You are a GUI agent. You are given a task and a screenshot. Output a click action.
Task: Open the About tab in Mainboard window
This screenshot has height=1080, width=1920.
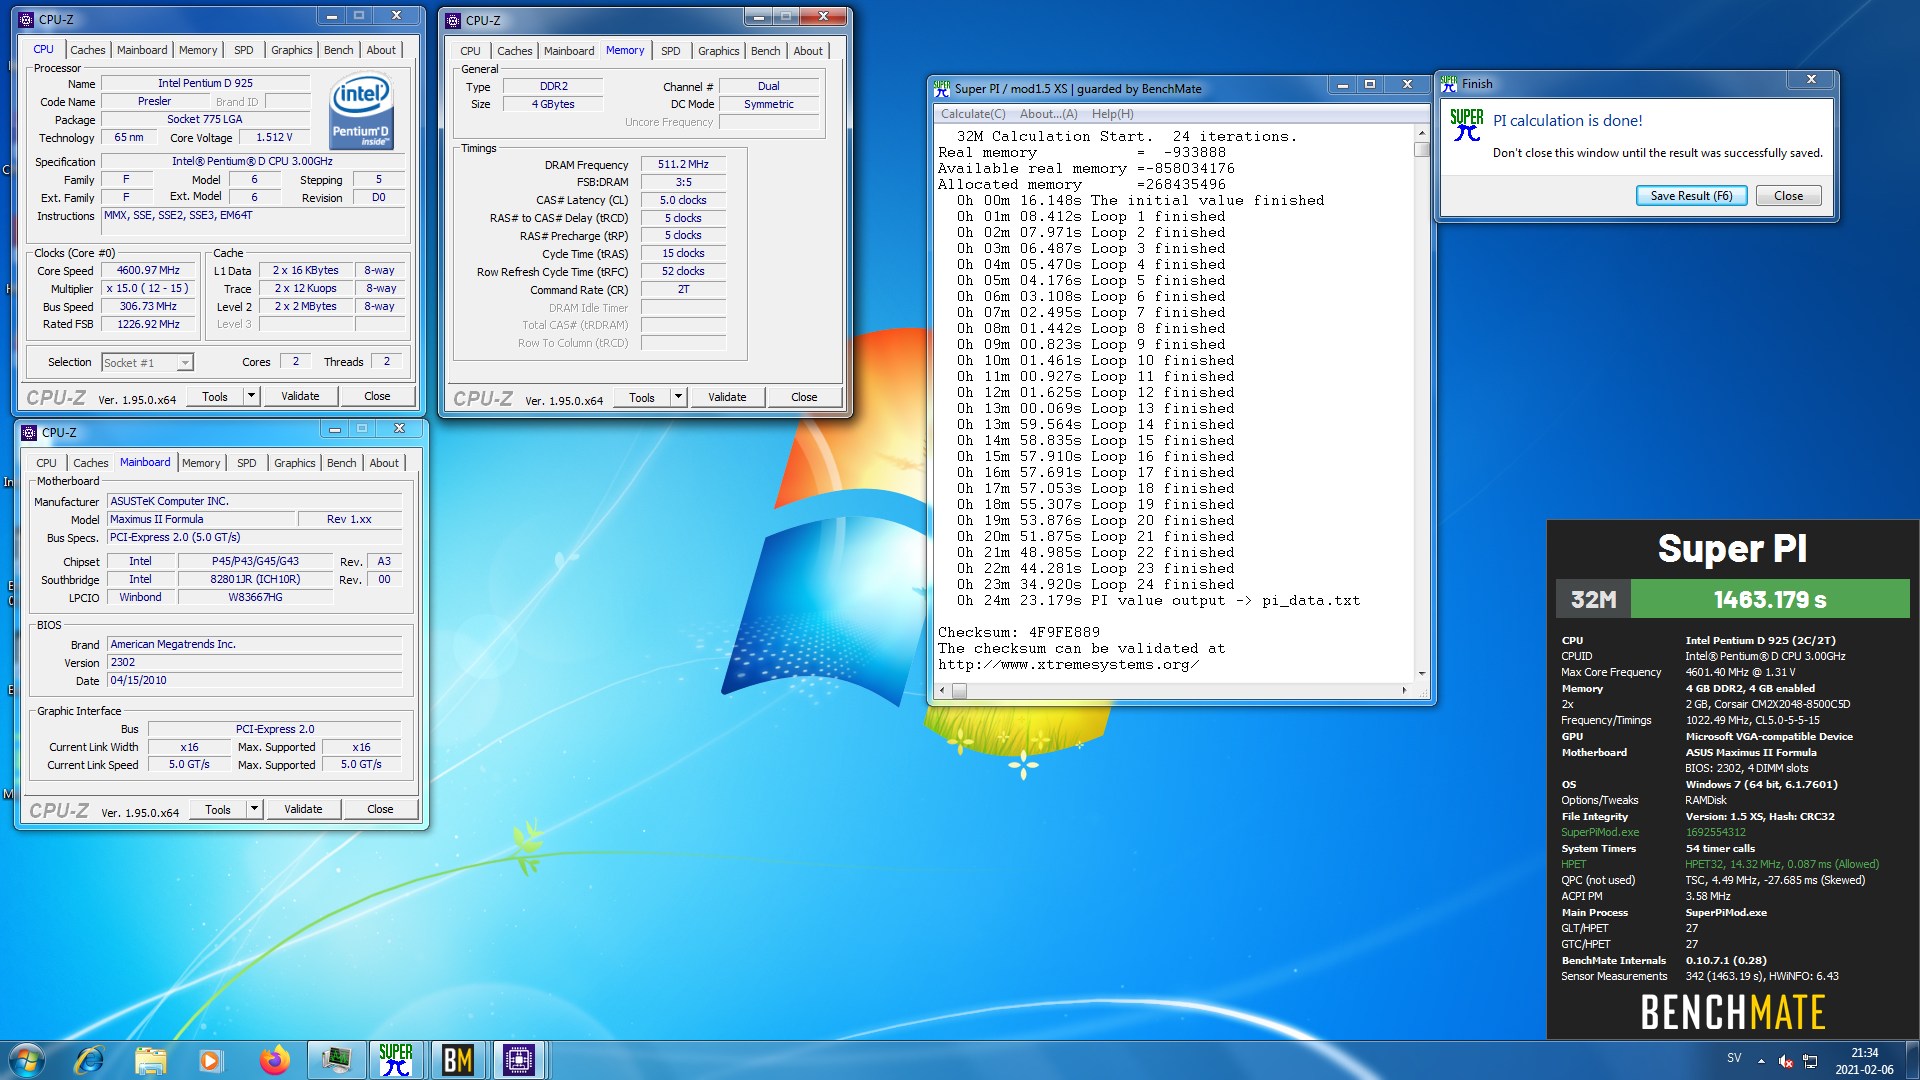[x=384, y=463]
